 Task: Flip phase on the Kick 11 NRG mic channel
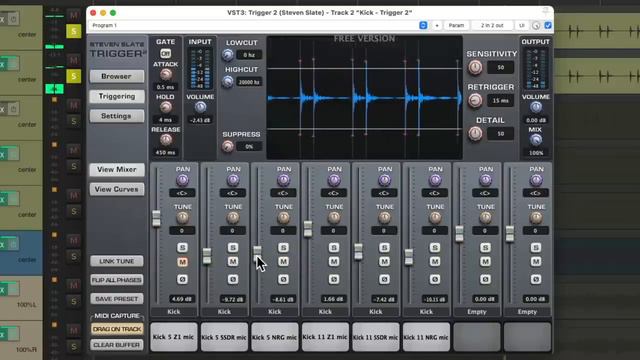pyautogui.click(x=435, y=279)
